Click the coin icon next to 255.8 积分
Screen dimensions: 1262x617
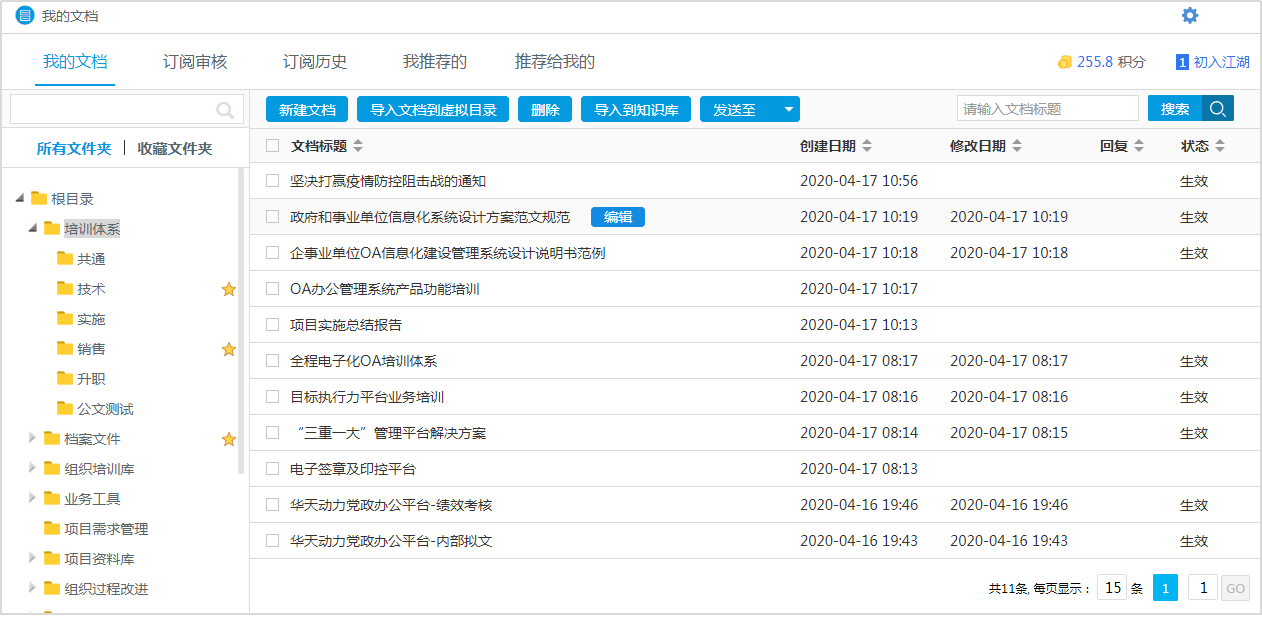pyautogui.click(x=1064, y=61)
